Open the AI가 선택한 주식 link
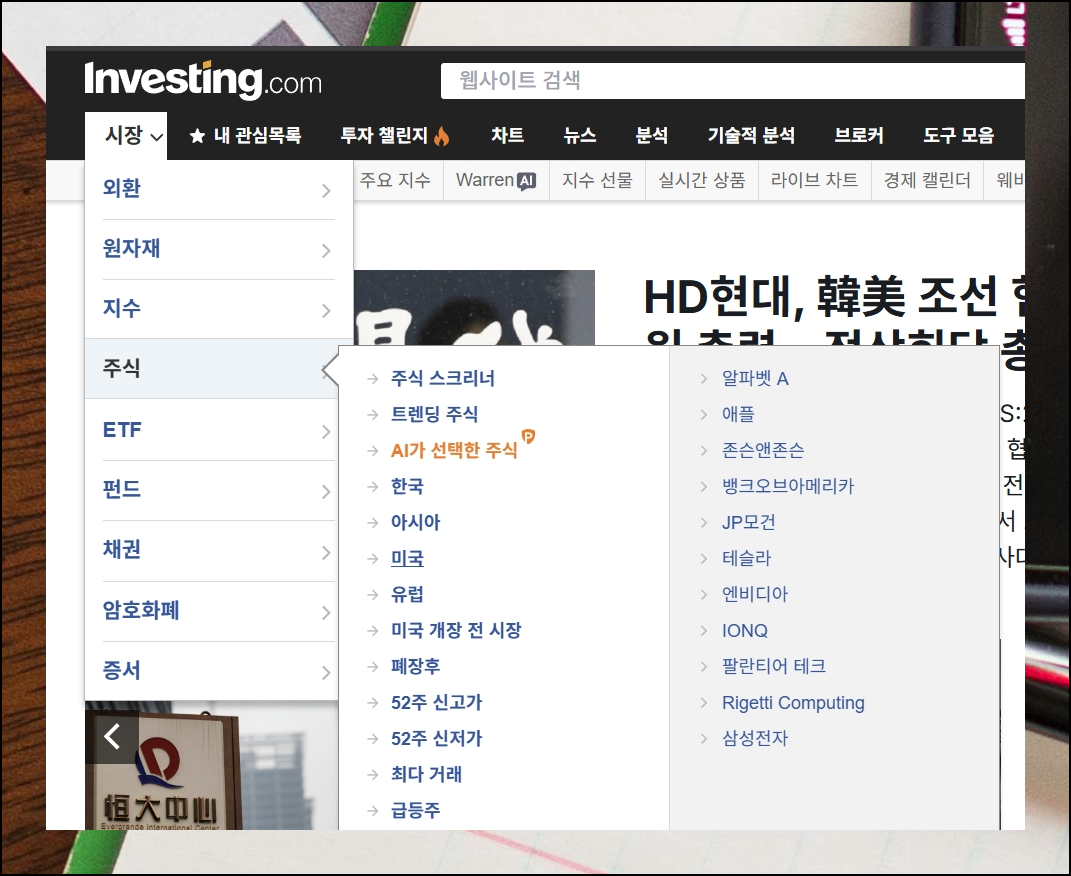The width and height of the screenshot is (1071, 876). coord(454,451)
